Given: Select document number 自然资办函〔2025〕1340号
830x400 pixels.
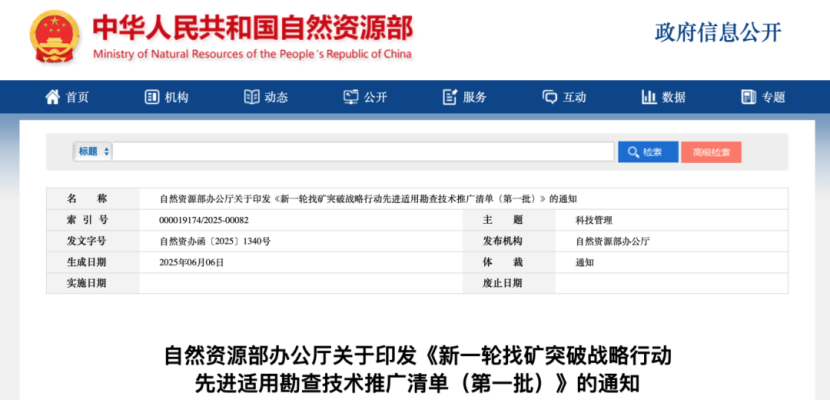Looking at the screenshot, I should pyautogui.click(x=215, y=241).
